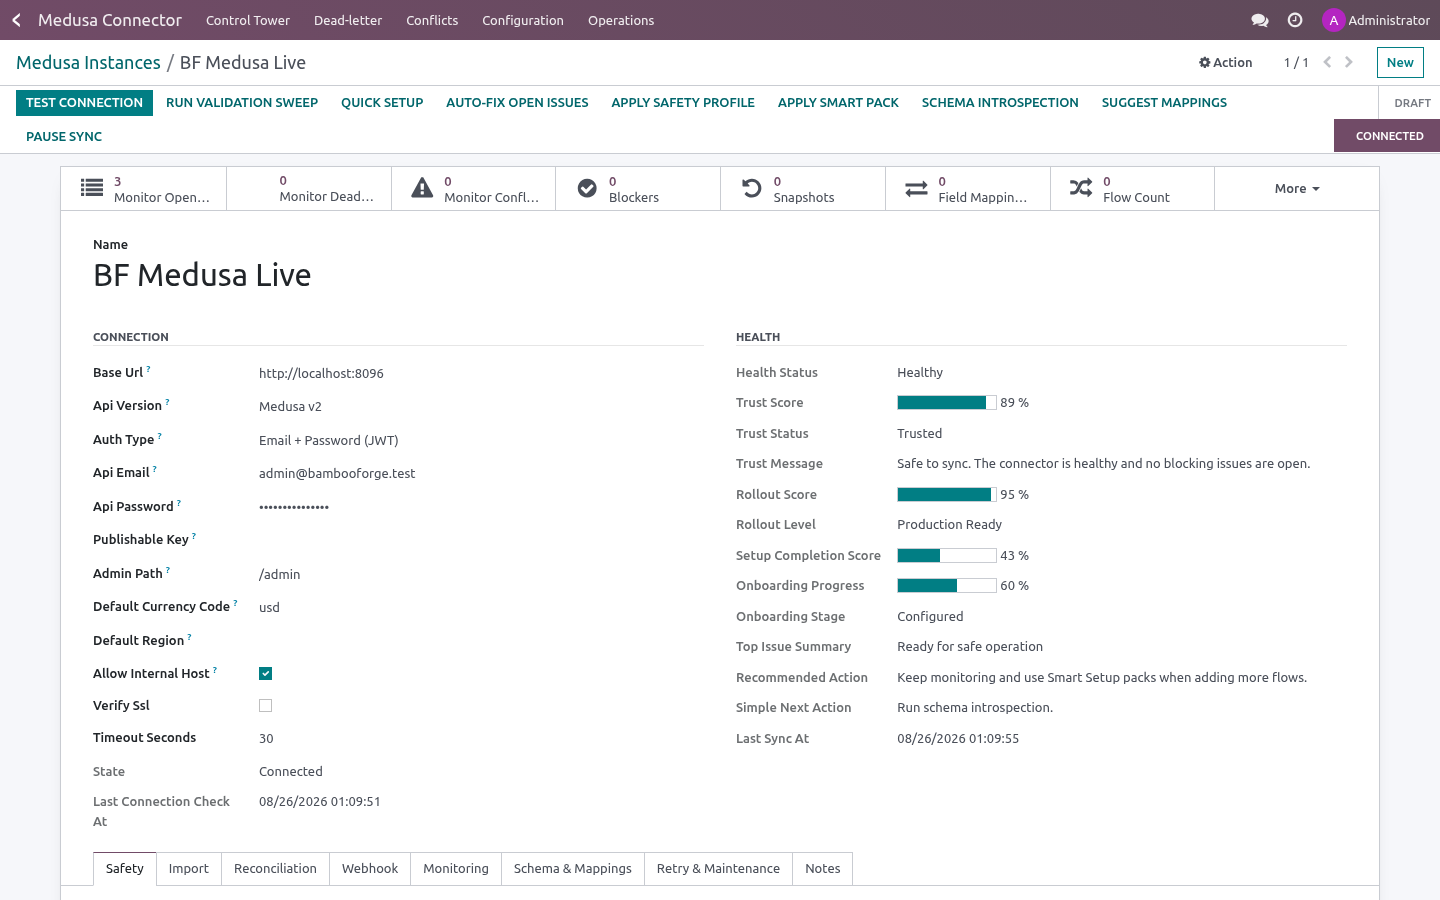Click the Pause Sync button
1440x900 pixels.
tap(64, 137)
